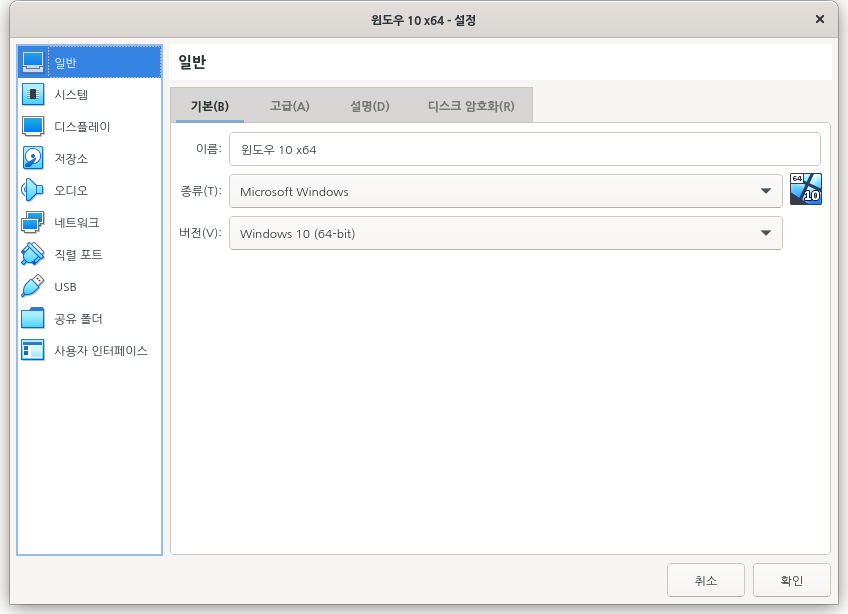Confirm settings with the 확인 button
The image size is (848, 614).
[x=792, y=580]
